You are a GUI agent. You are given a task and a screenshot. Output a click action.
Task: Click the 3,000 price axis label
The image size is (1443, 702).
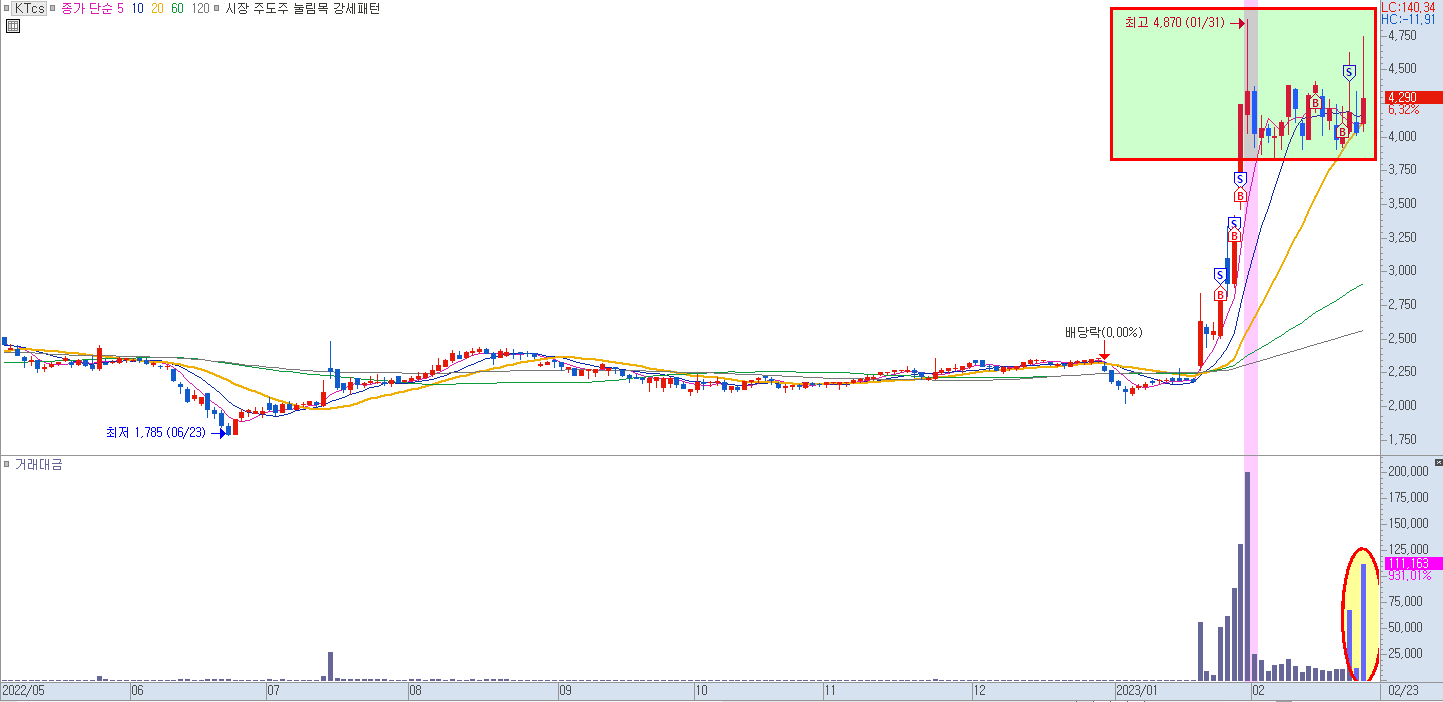click(1403, 271)
